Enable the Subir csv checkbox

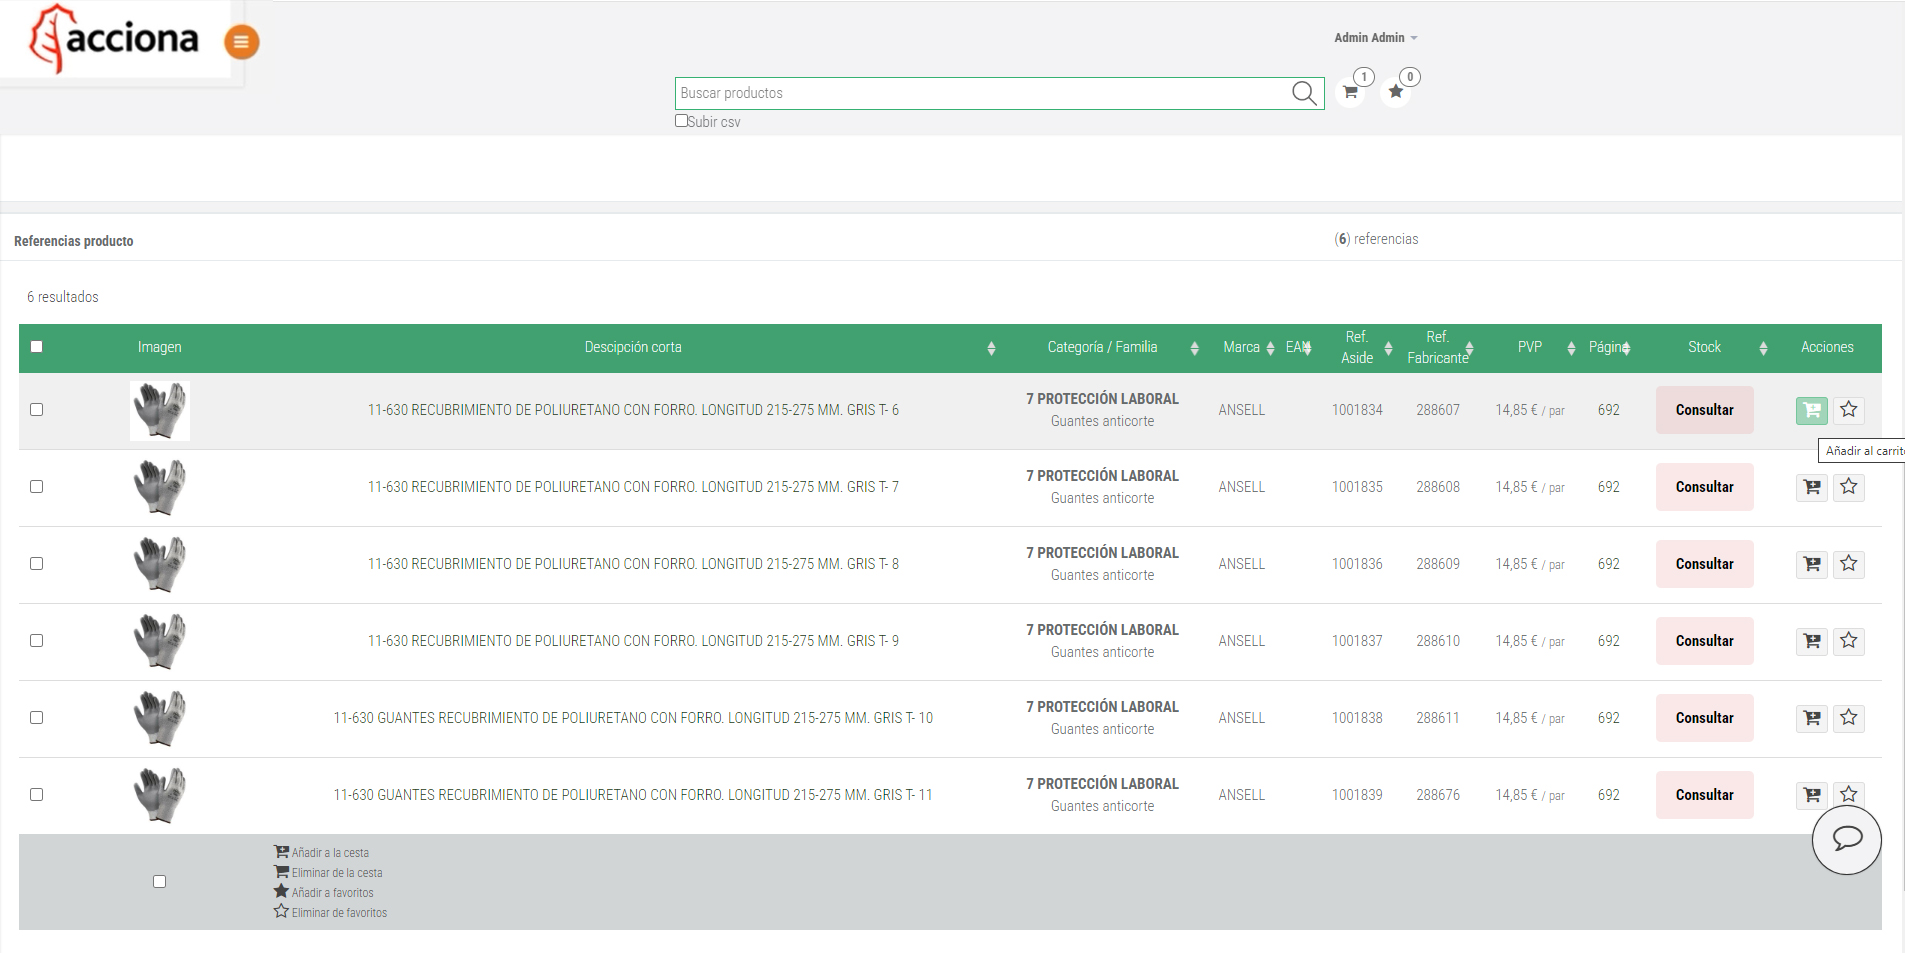pyautogui.click(x=681, y=121)
